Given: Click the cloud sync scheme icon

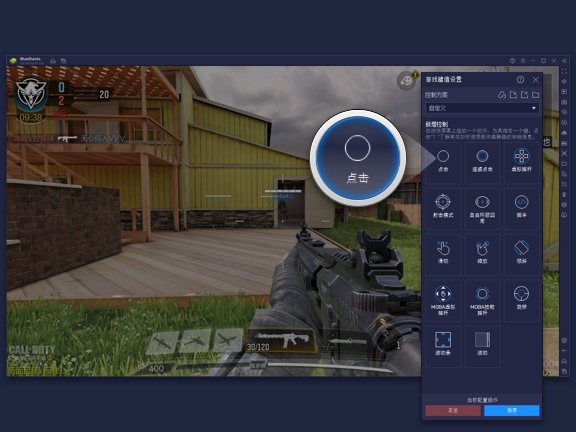Looking at the screenshot, I should (502, 95).
